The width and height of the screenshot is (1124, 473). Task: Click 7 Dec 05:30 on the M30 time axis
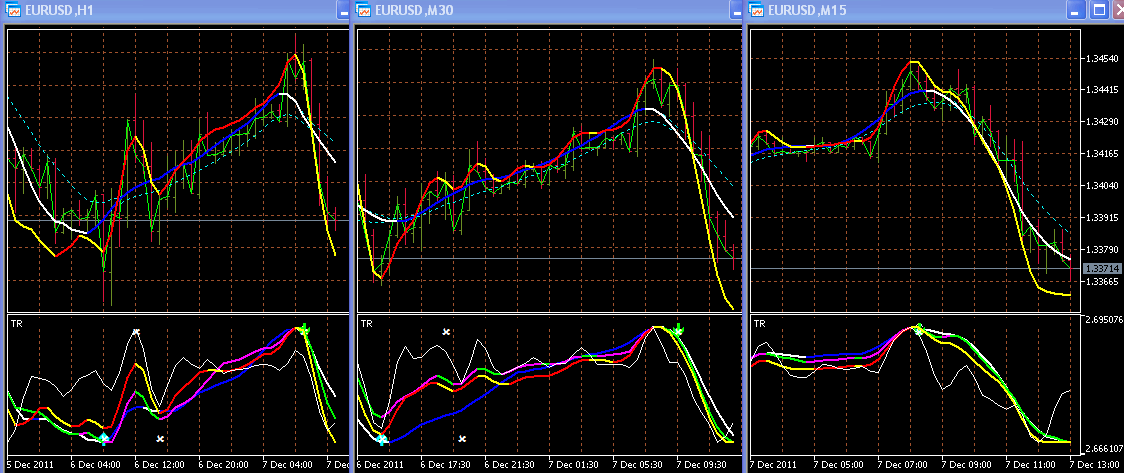click(638, 464)
